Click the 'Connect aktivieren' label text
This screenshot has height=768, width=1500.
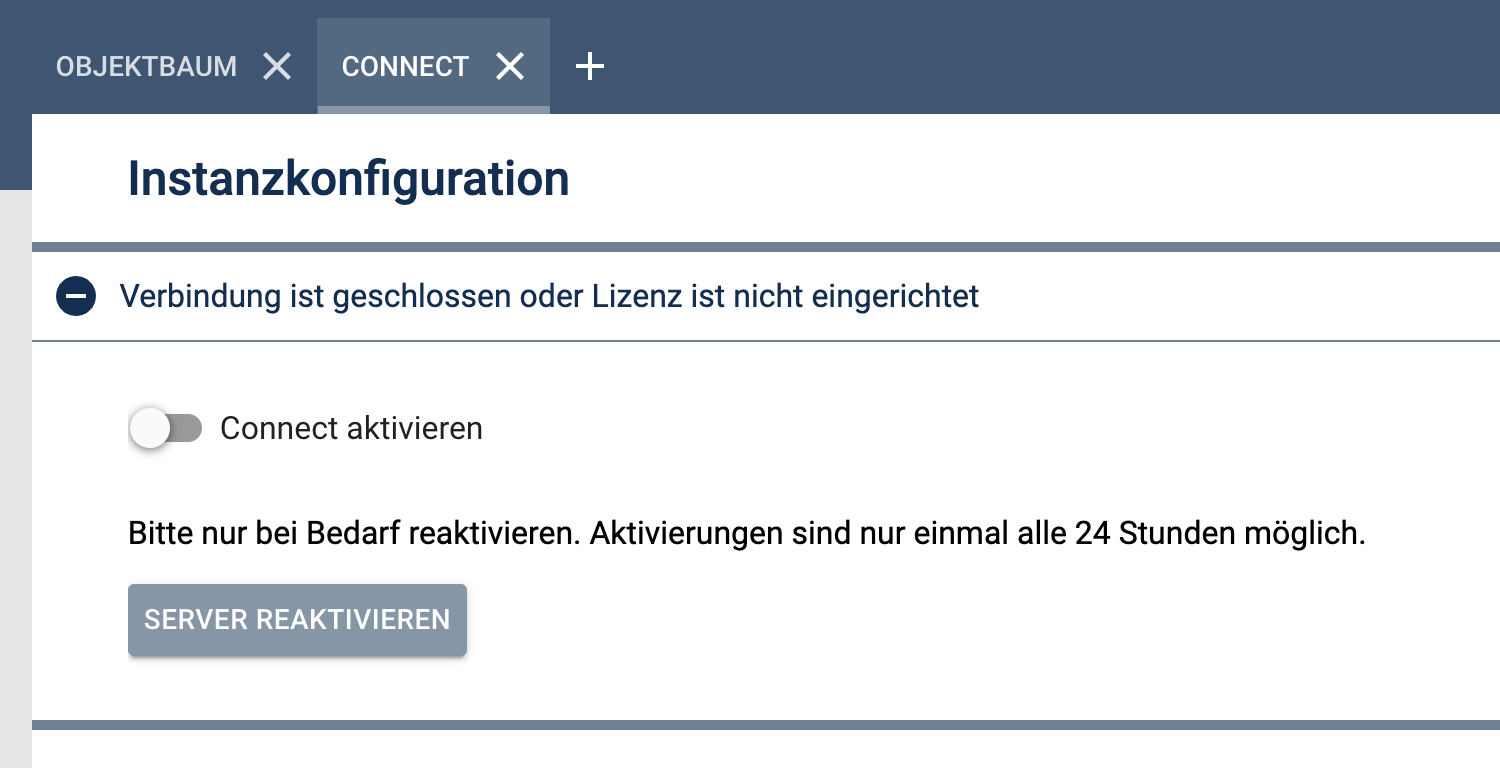351,429
